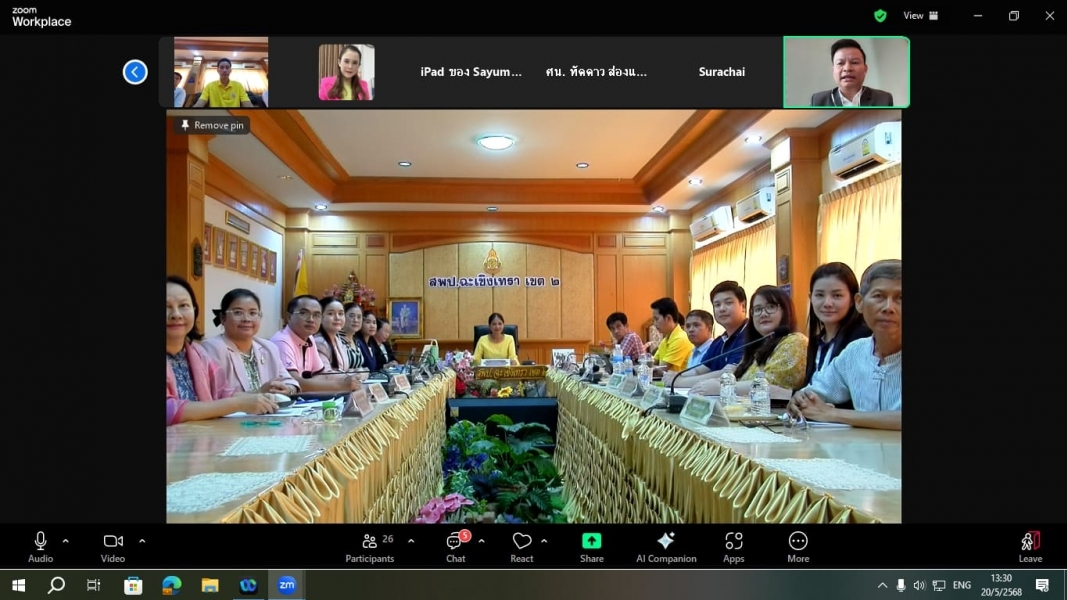Toggle camera with Video button
The height and width of the screenshot is (600, 1067).
[113, 547]
